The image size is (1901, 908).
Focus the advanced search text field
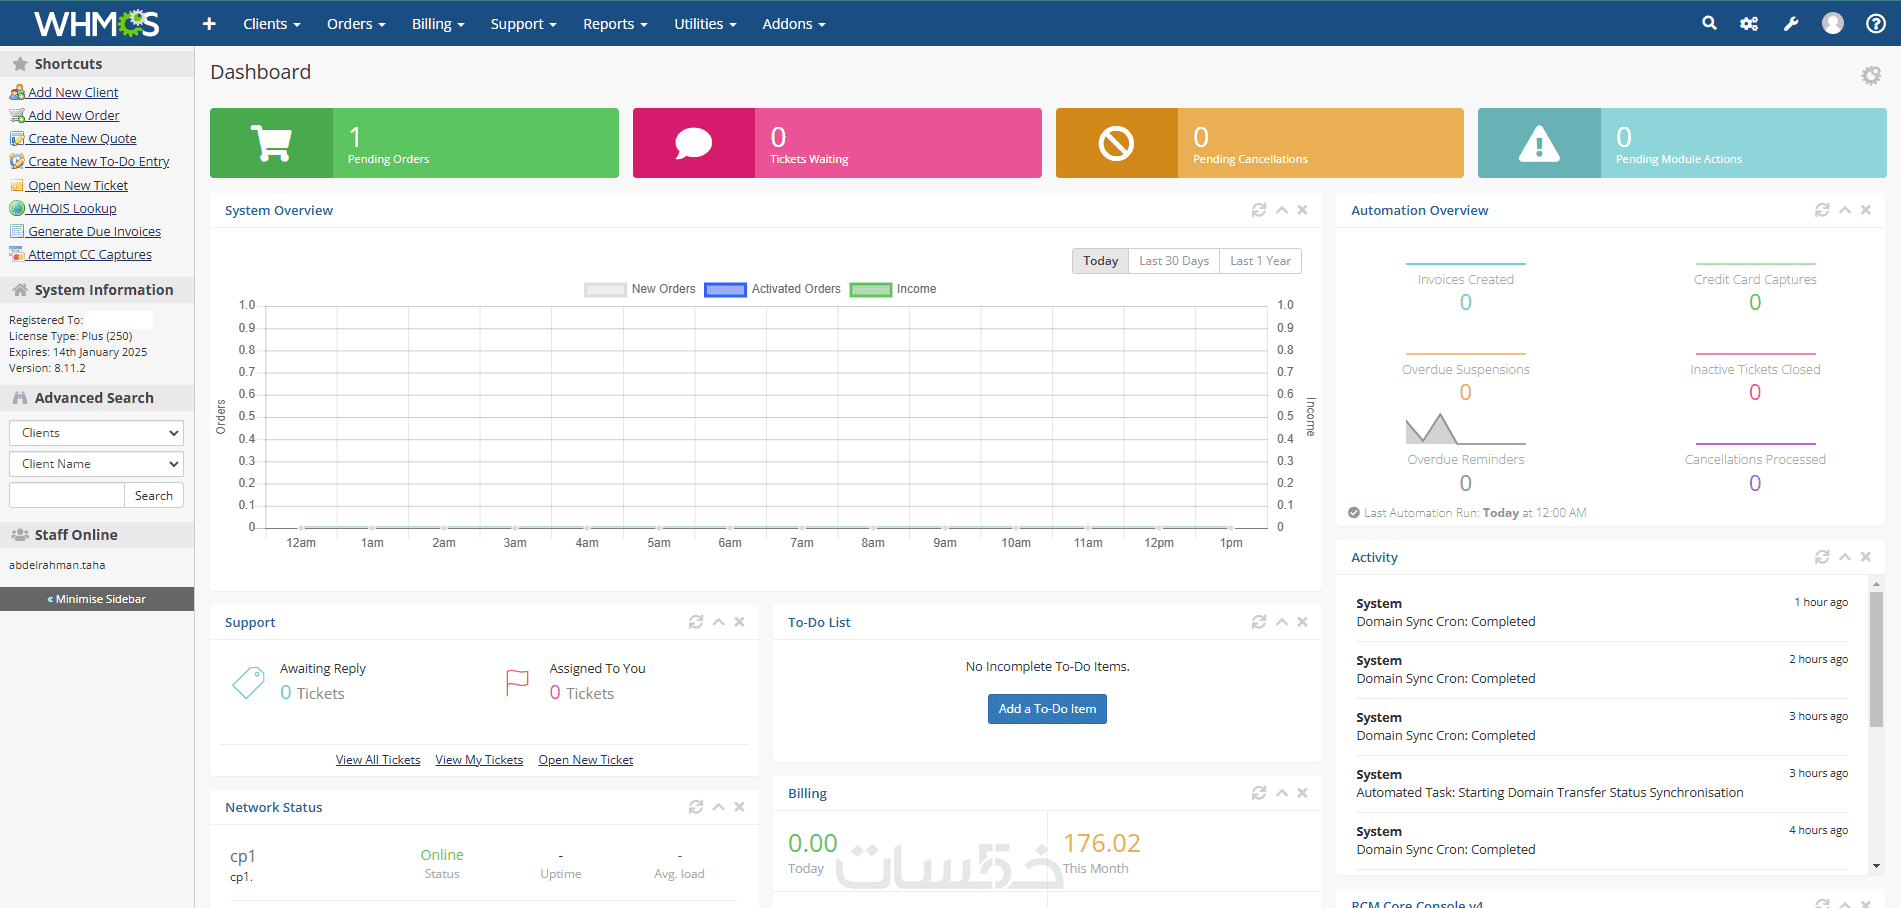point(66,495)
